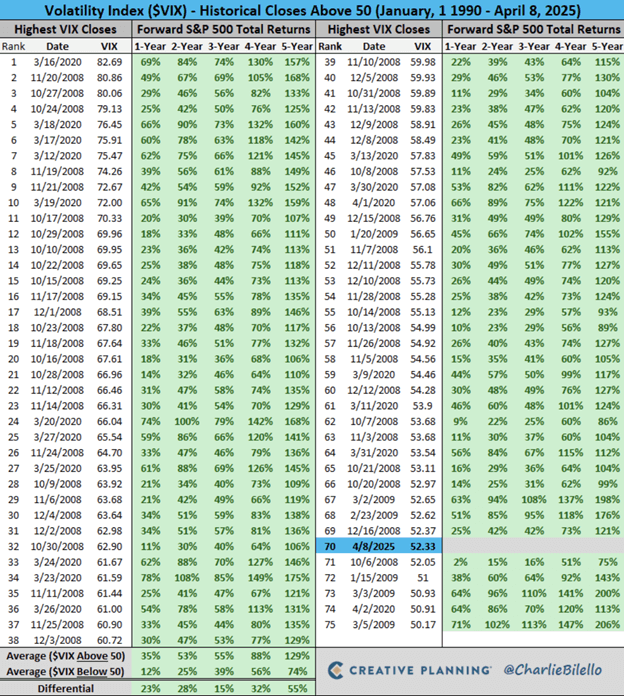This screenshot has width=624, height=696.
Task: Select the left Highest VIX Closes header
Action: 65,29
